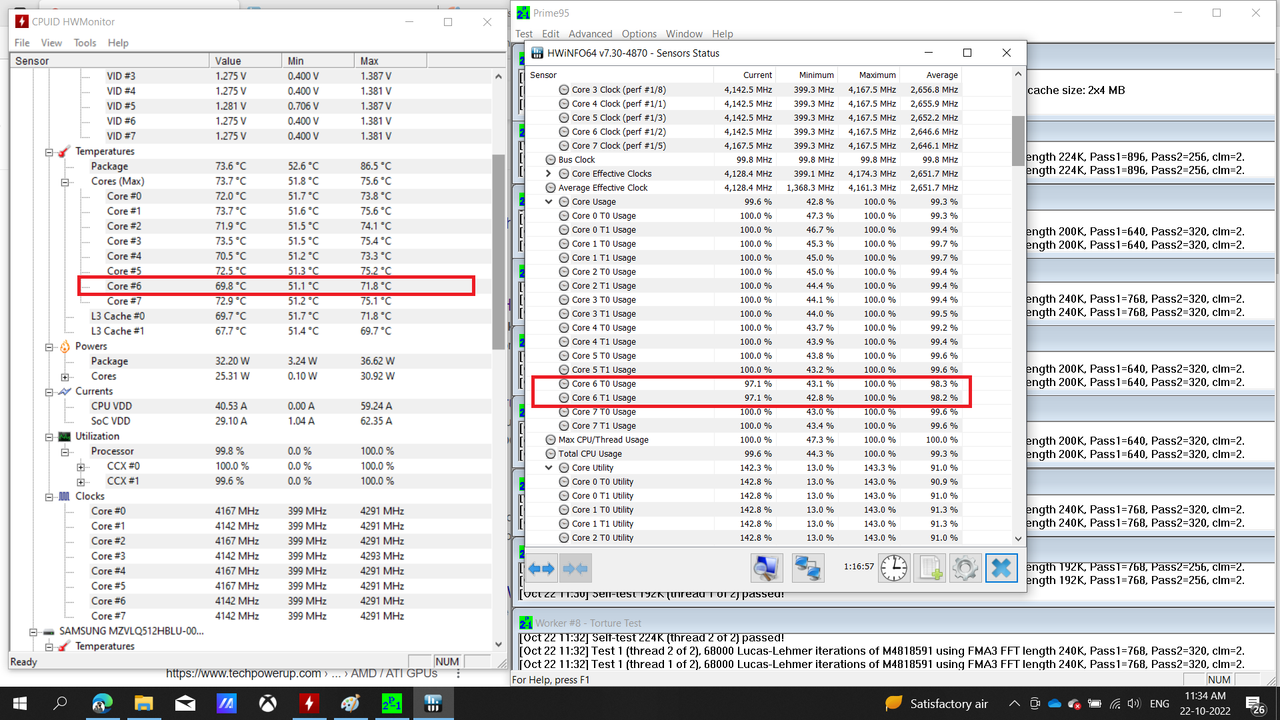Click the HWiNFO expand sensors left-right arrows button

pyautogui.click(x=541, y=568)
